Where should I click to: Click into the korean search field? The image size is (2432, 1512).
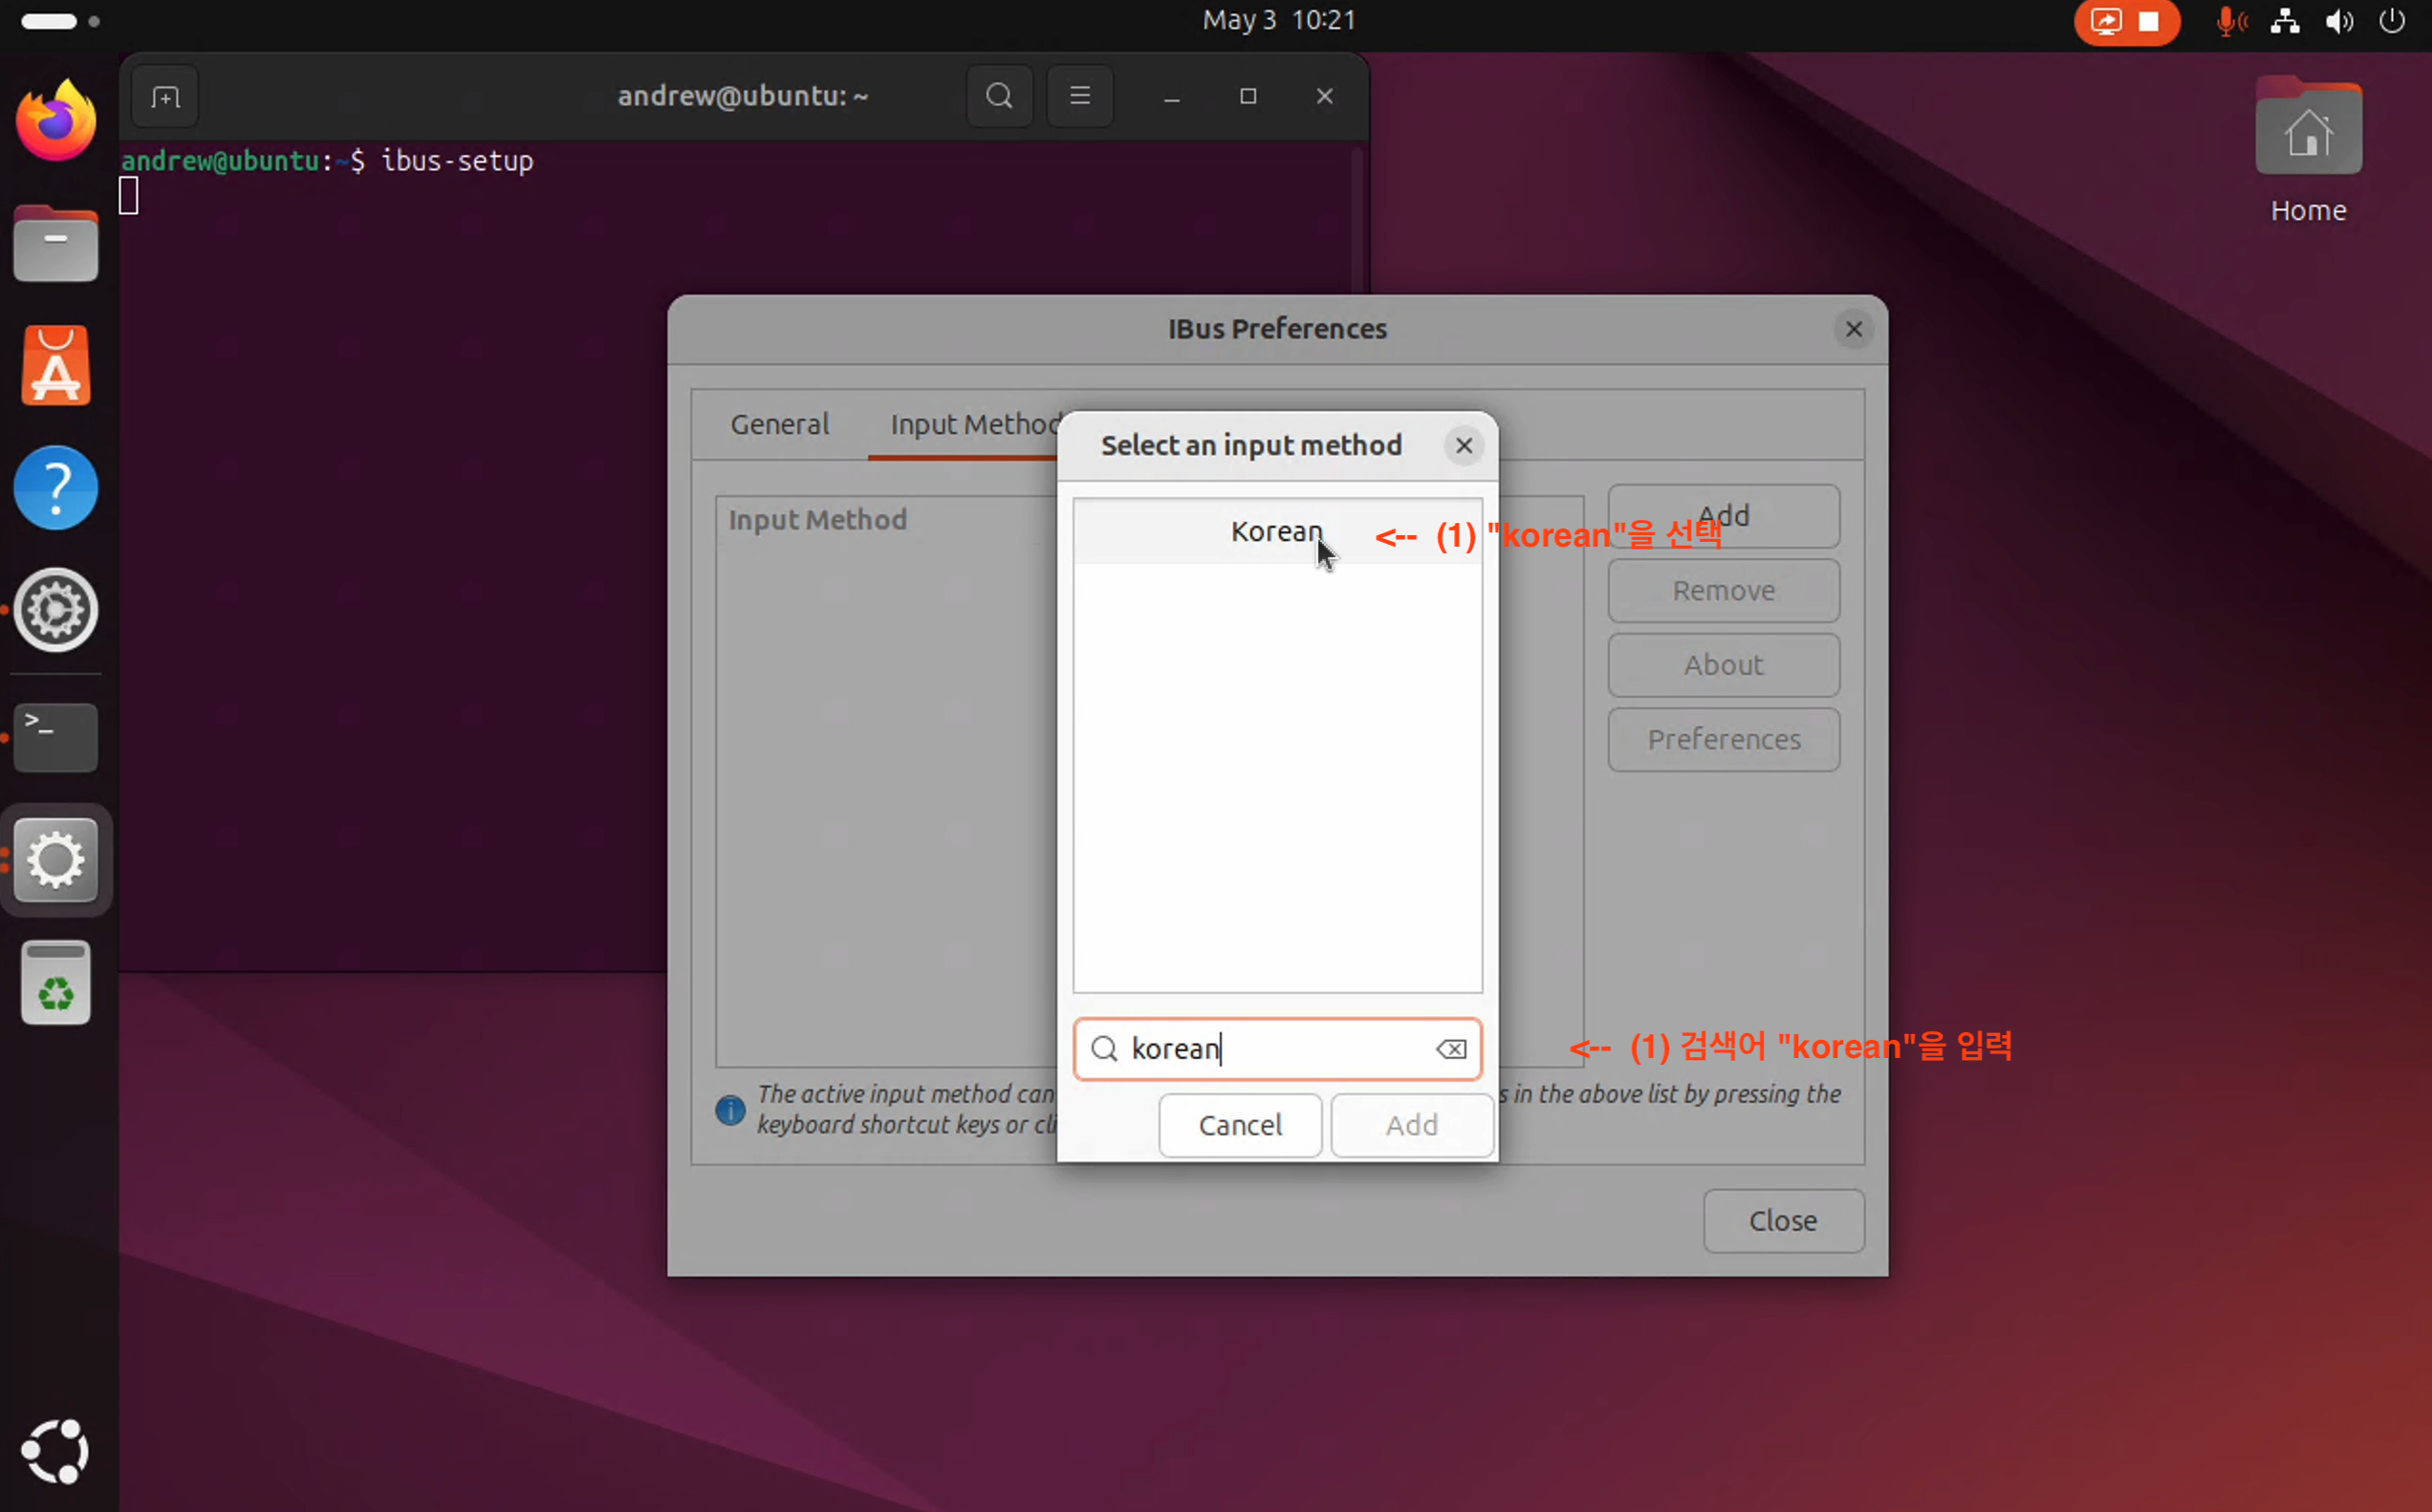(x=1270, y=1049)
